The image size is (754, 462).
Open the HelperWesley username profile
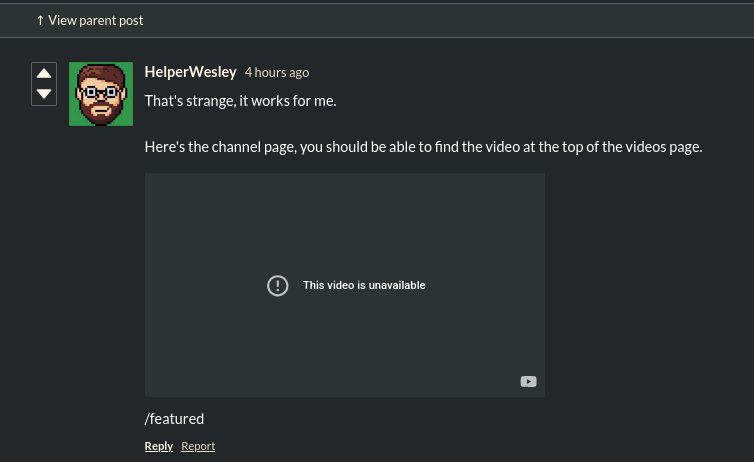(190, 72)
